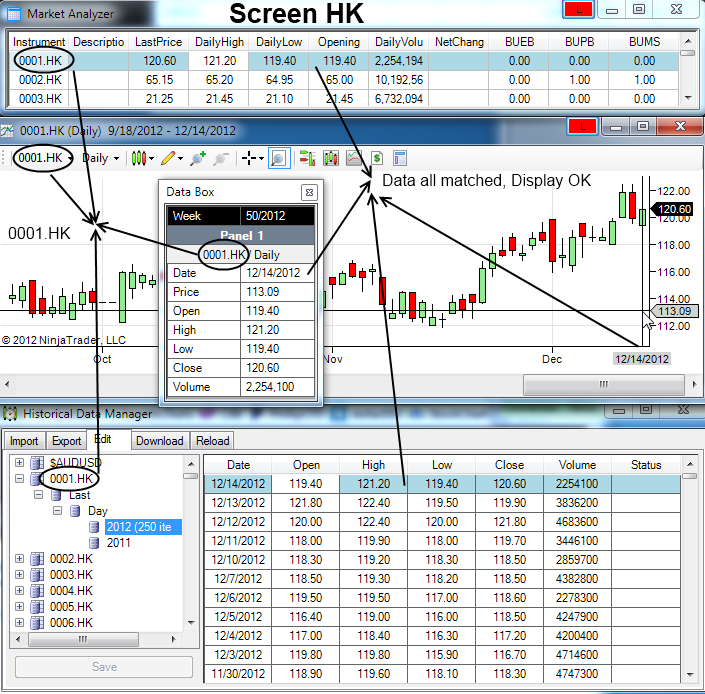The width and height of the screenshot is (705, 694).
Task: Open the chart Properties icon
Action: pos(400,158)
